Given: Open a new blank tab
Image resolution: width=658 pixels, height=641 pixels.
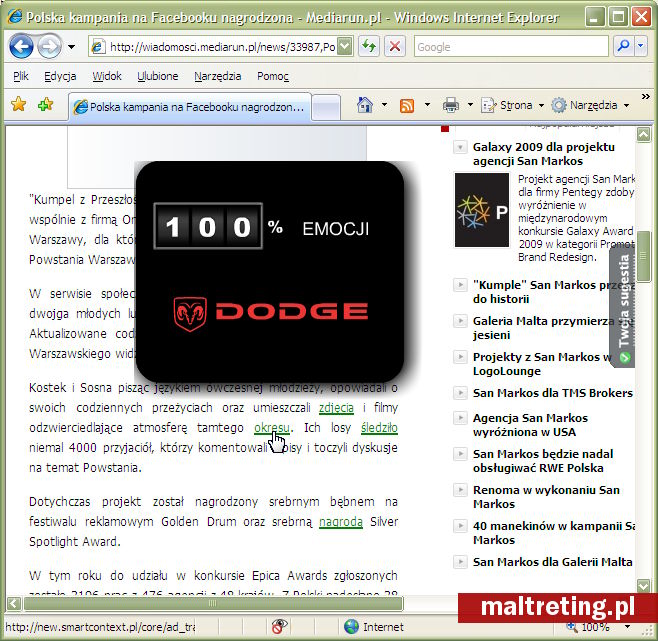Looking at the screenshot, I should 326,107.
